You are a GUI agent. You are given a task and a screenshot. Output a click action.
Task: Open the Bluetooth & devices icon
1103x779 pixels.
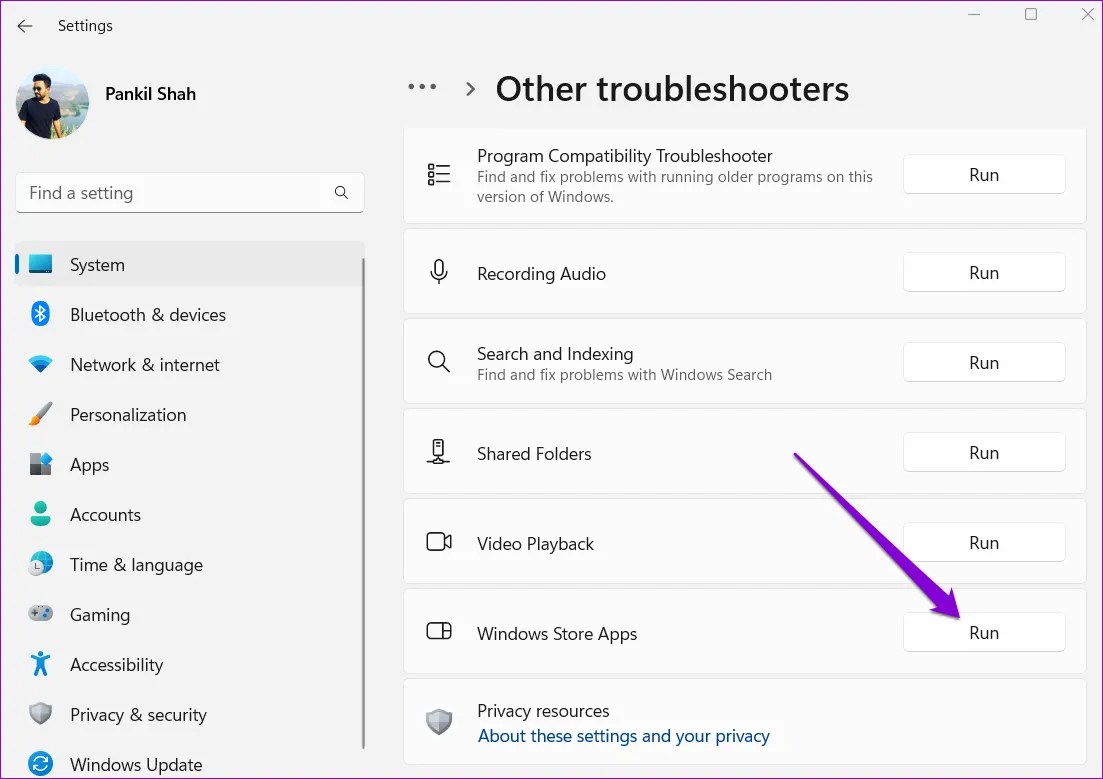[40, 315]
